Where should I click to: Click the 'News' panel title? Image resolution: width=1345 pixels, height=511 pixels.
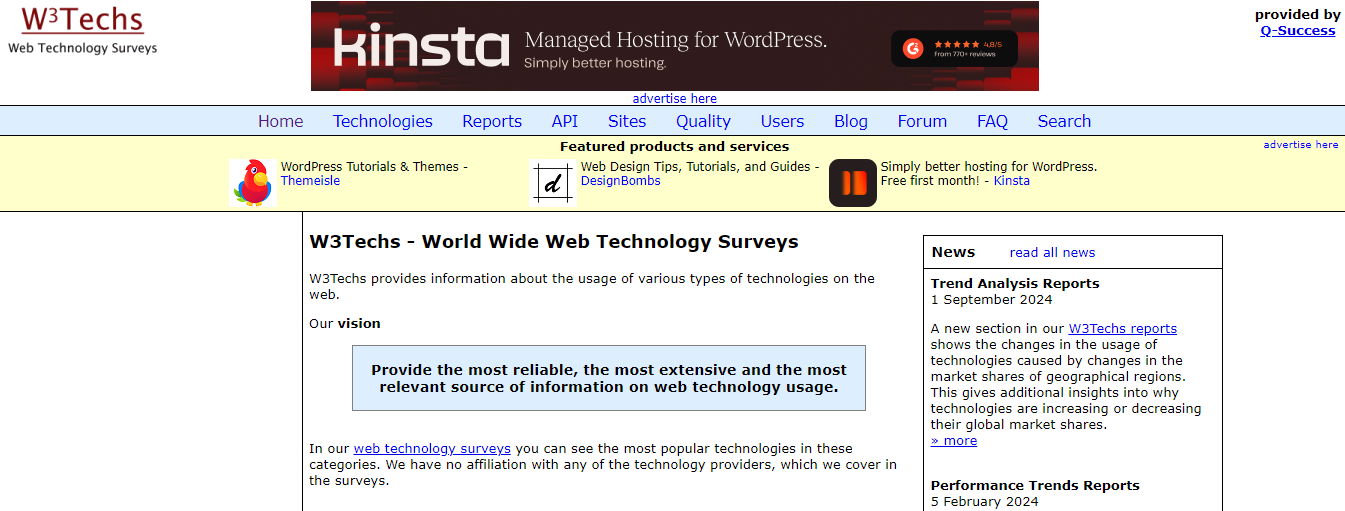click(953, 252)
